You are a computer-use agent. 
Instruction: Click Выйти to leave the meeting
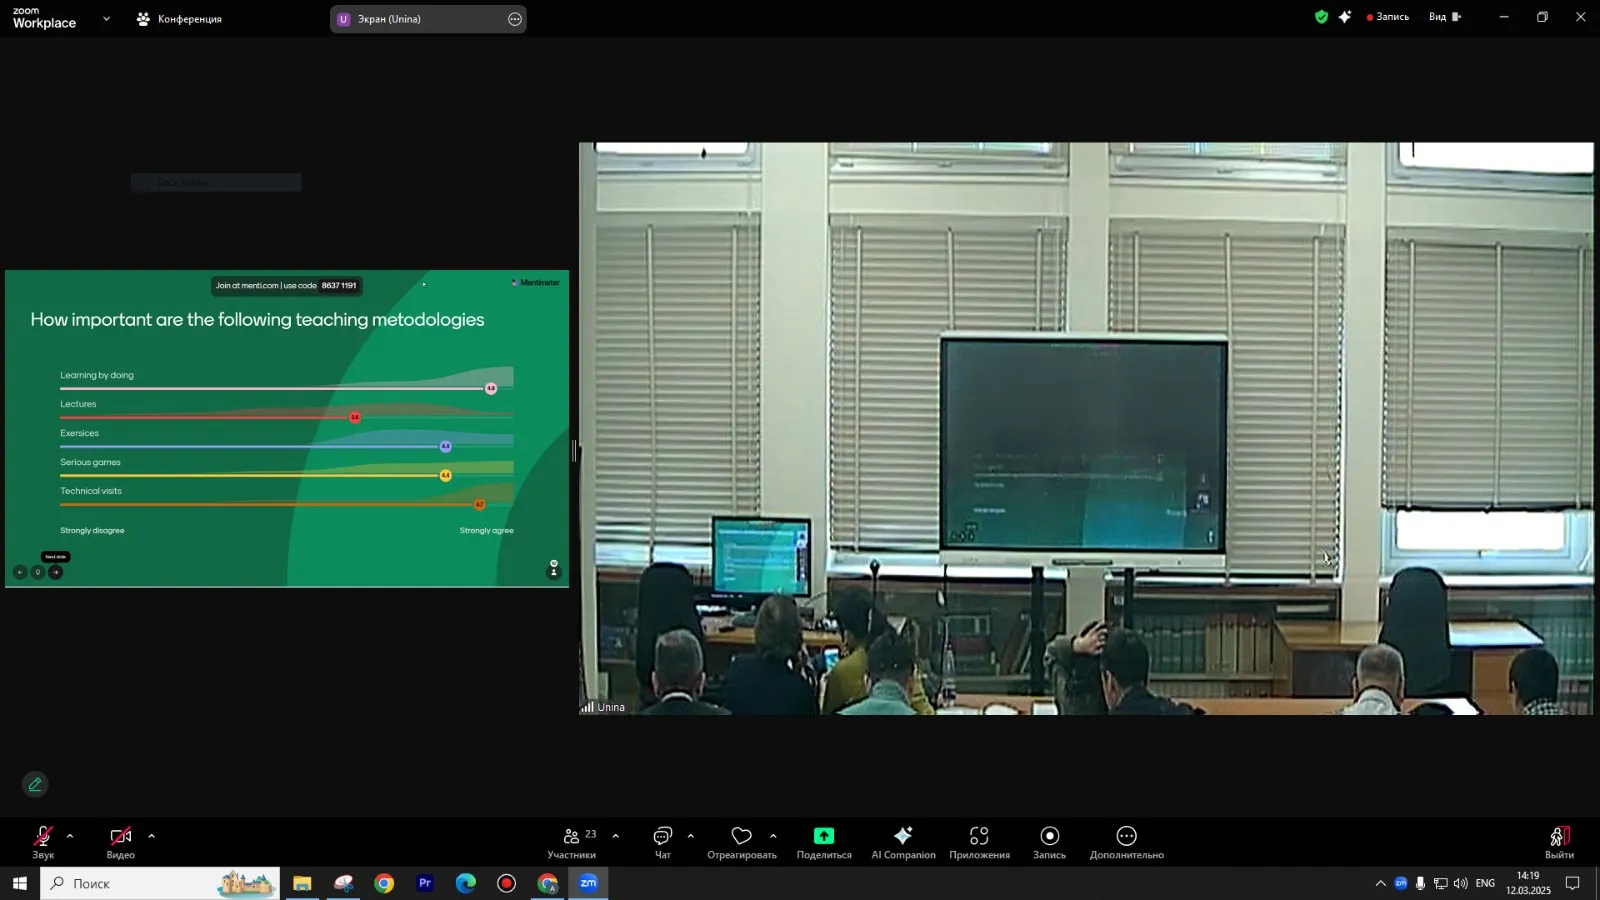pyautogui.click(x=1559, y=841)
